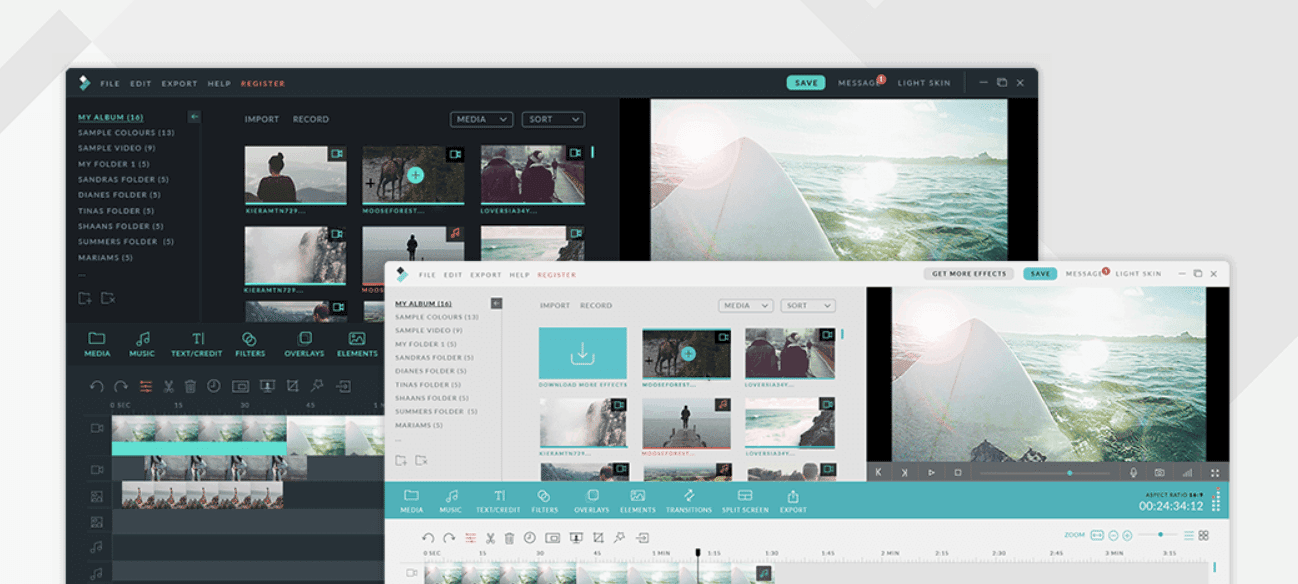Click add new folder icon in light window
Screen dimensions: 1298x584
401,460
